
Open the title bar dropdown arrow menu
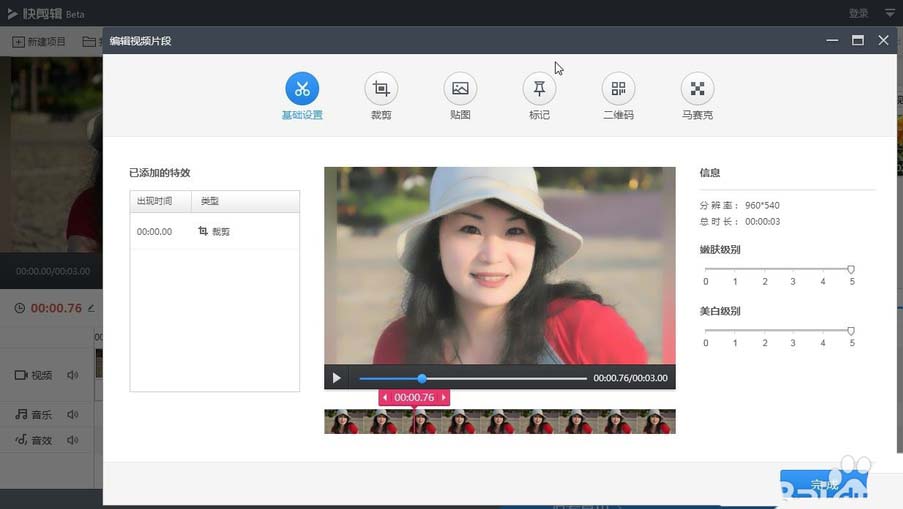click(x=890, y=13)
